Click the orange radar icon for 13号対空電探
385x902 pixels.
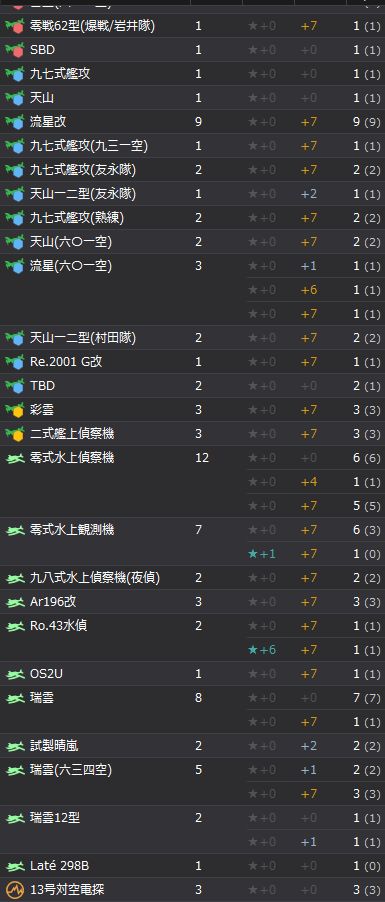point(14,890)
